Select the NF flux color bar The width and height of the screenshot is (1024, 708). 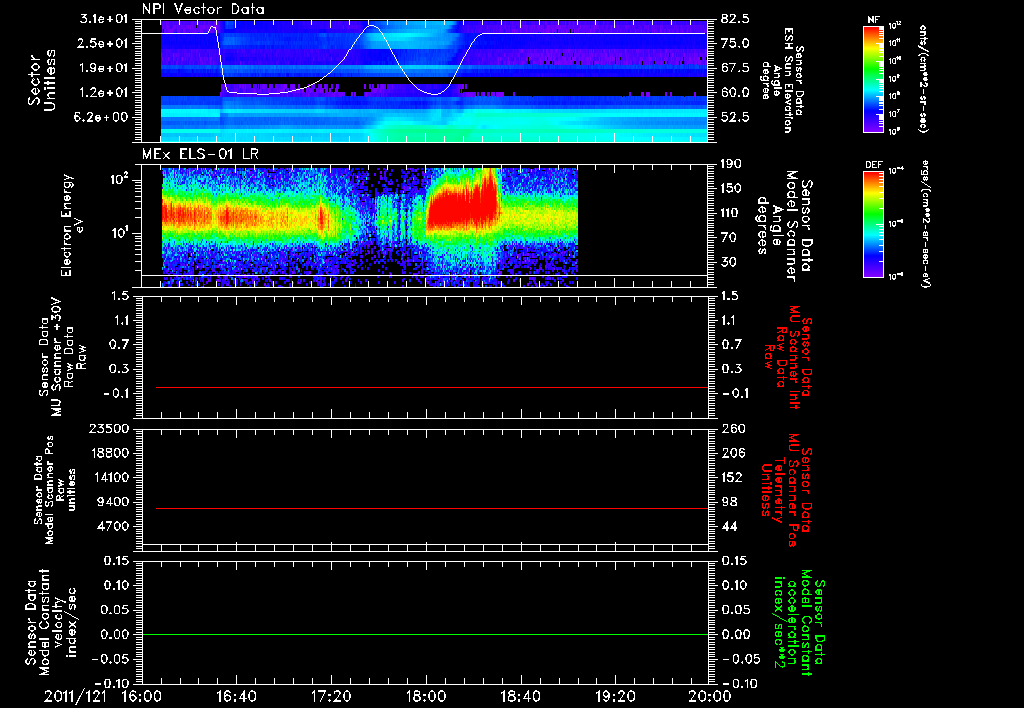coord(874,78)
